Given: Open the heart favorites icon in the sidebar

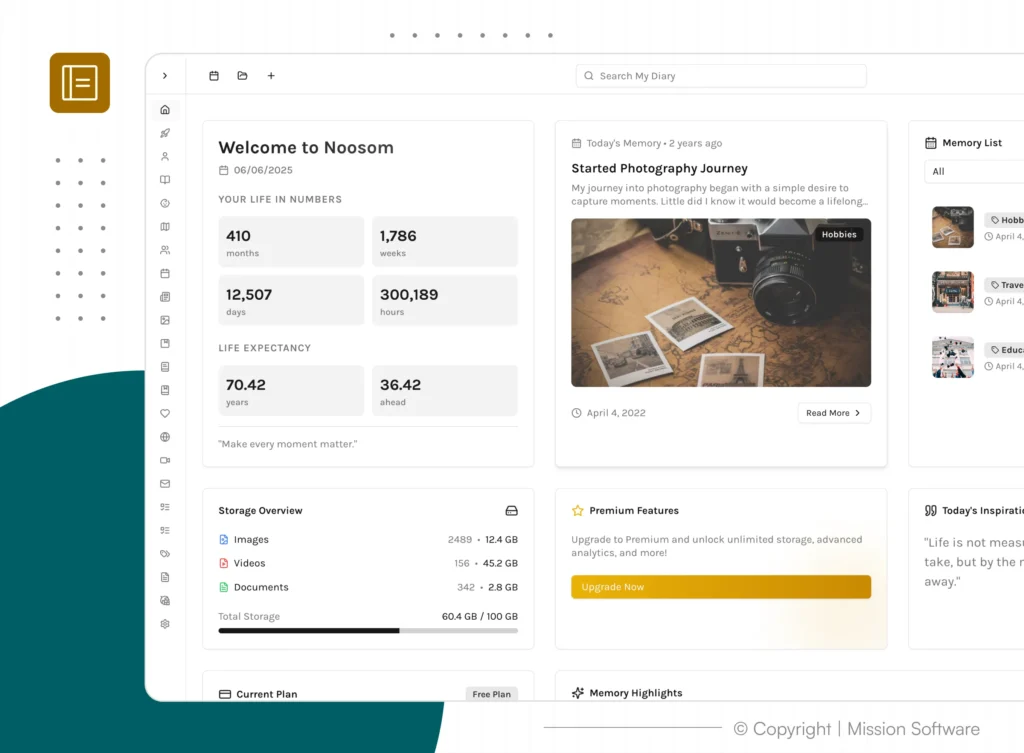Looking at the screenshot, I should tap(165, 413).
